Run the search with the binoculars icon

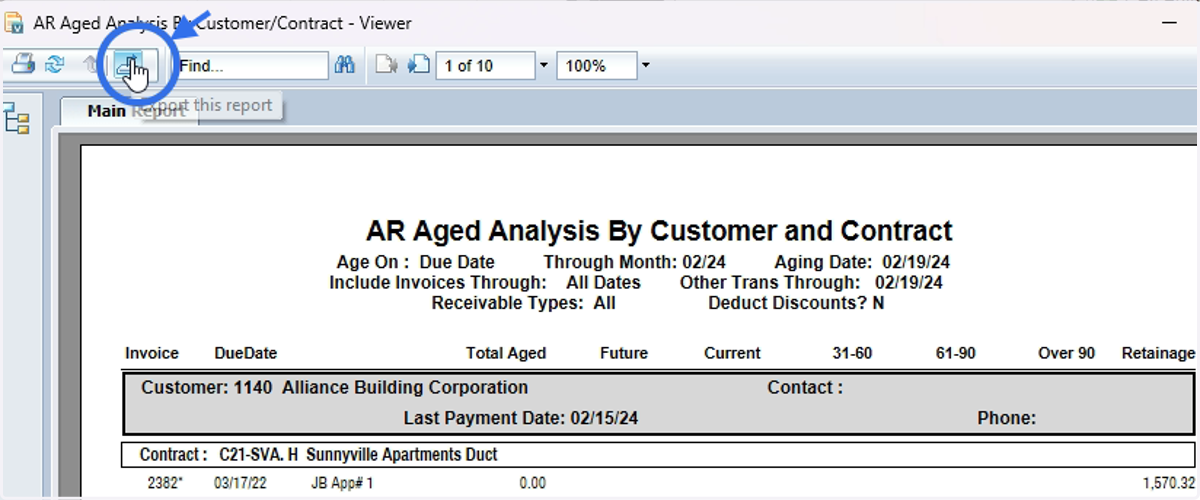tap(346, 66)
